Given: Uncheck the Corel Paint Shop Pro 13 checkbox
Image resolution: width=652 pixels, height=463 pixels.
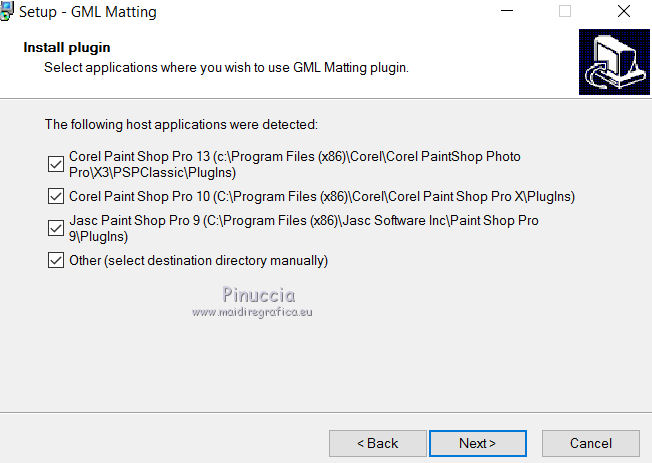Looking at the screenshot, I should pos(55,164).
